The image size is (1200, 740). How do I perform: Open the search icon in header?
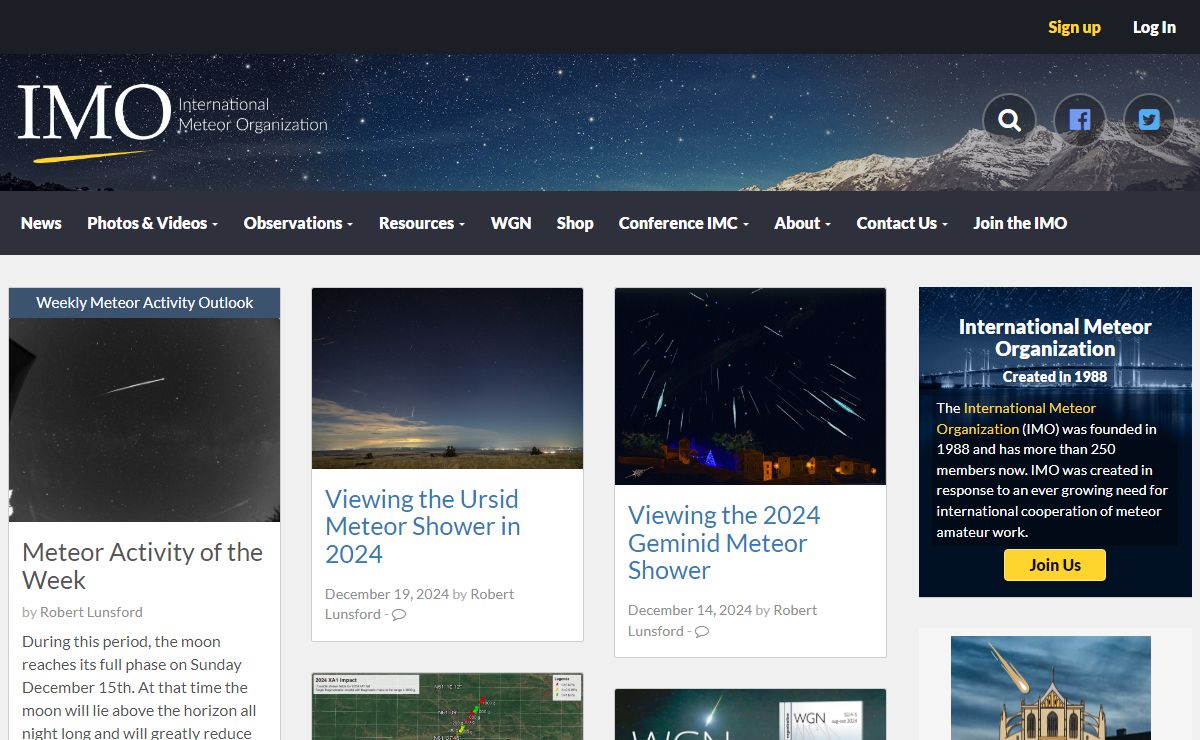[x=1009, y=120]
